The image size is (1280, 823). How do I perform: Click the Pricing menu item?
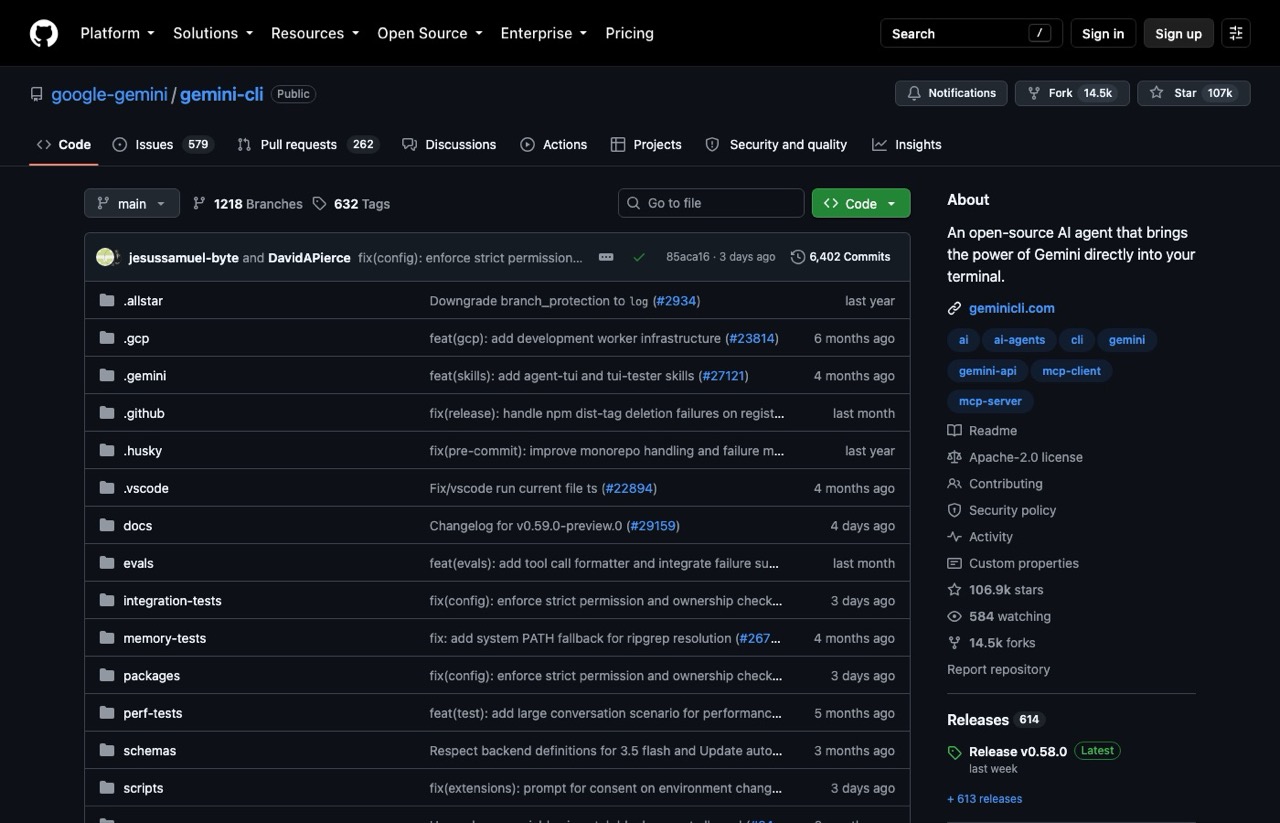point(629,33)
